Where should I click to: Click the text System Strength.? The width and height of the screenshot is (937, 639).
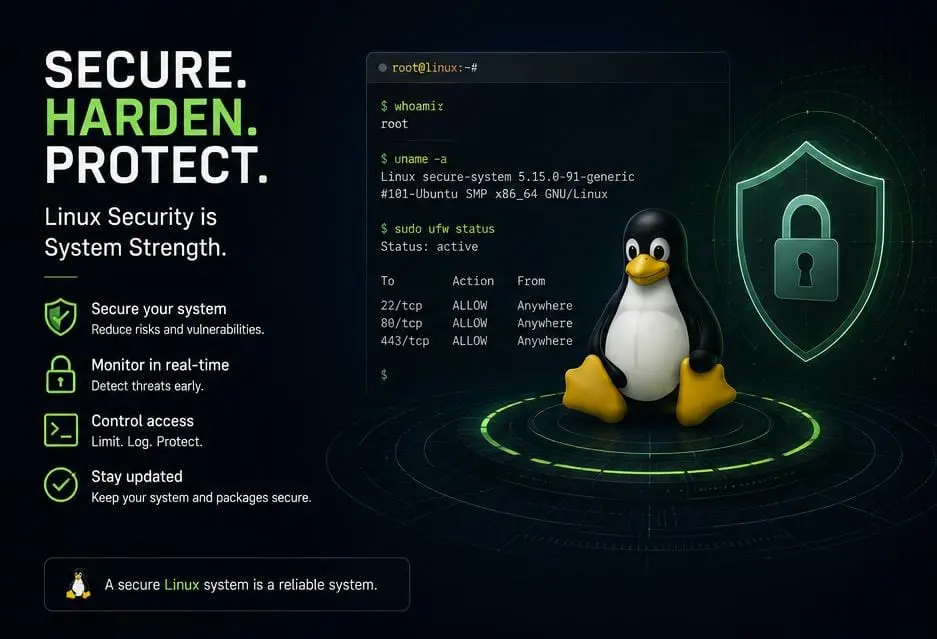pos(136,247)
